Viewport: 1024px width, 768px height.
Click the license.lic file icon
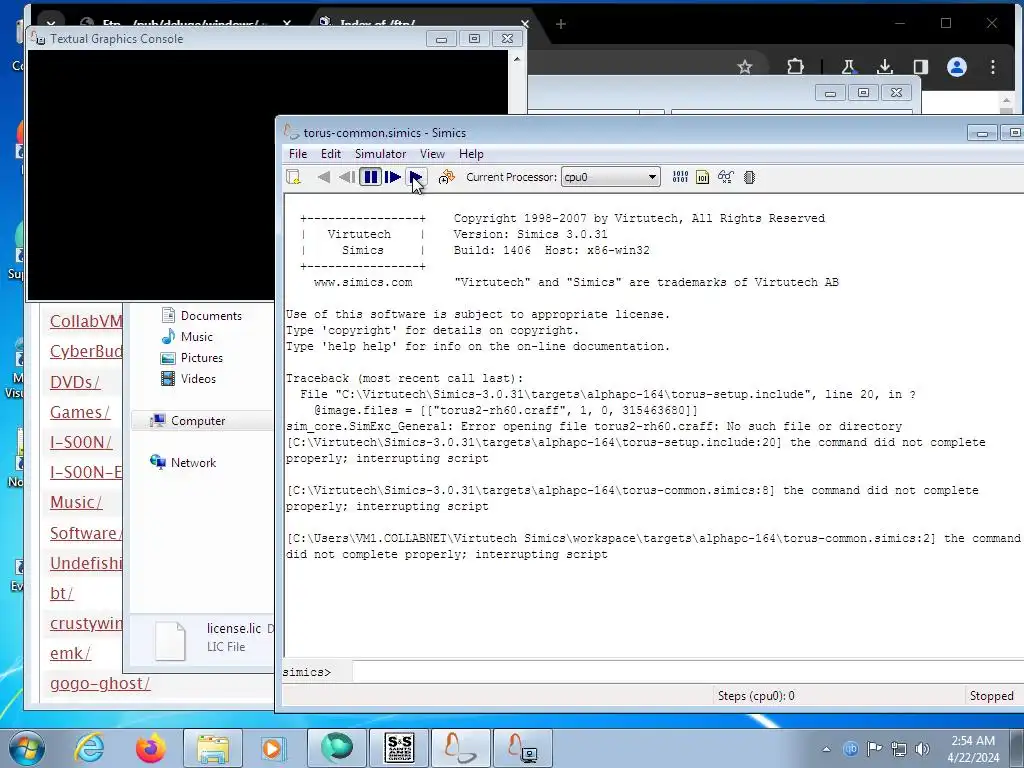tap(170, 639)
